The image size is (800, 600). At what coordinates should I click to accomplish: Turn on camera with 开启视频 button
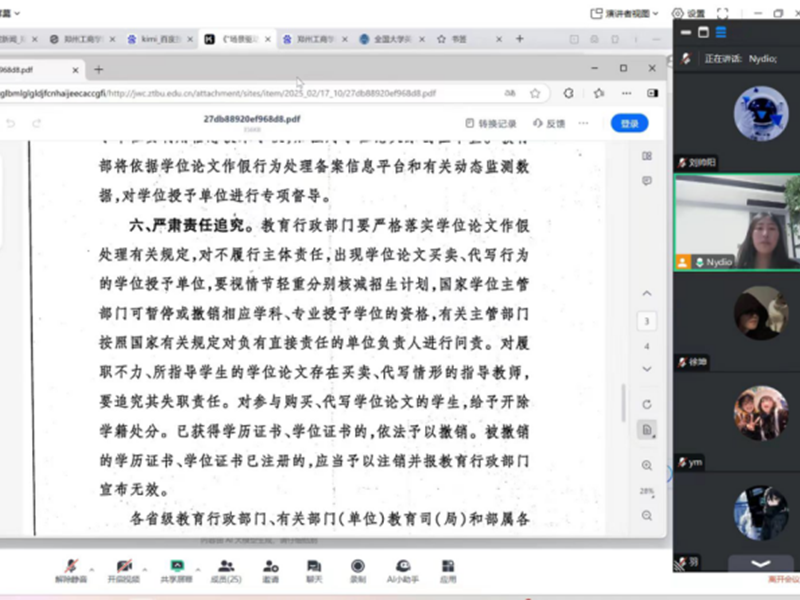pyautogui.click(x=123, y=567)
